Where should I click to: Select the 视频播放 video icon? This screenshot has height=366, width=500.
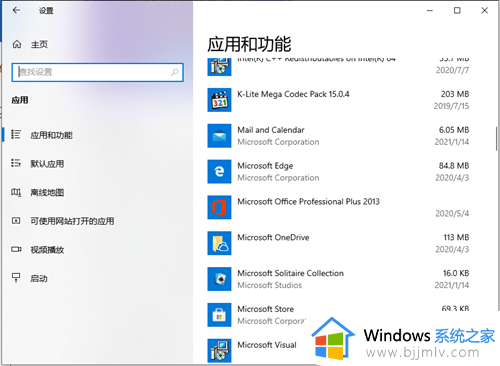(x=16, y=249)
